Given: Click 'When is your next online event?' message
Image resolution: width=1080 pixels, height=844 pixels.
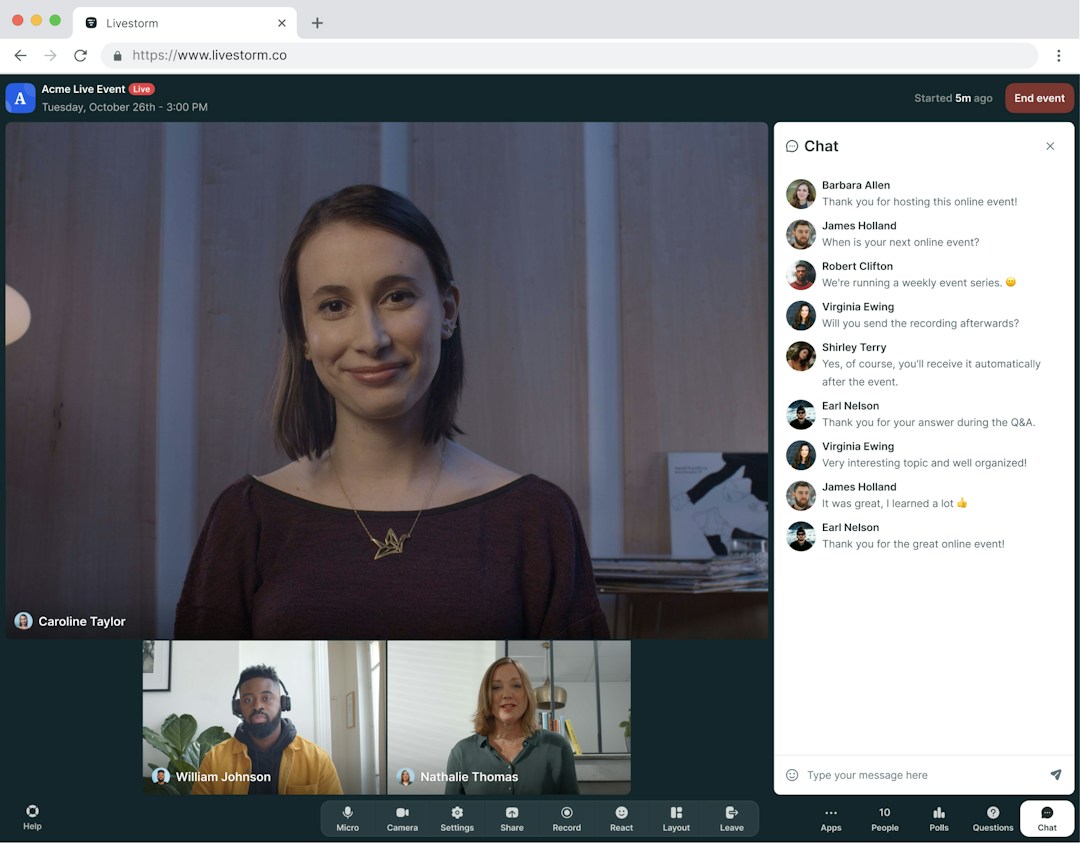Looking at the screenshot, I should 900,243.
